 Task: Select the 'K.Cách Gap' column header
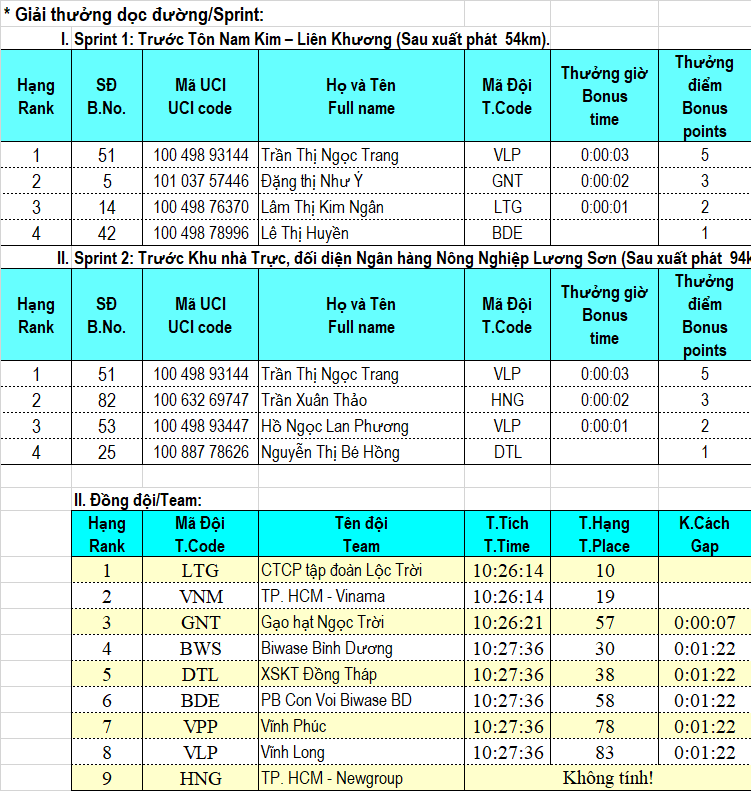coord(704,534)
